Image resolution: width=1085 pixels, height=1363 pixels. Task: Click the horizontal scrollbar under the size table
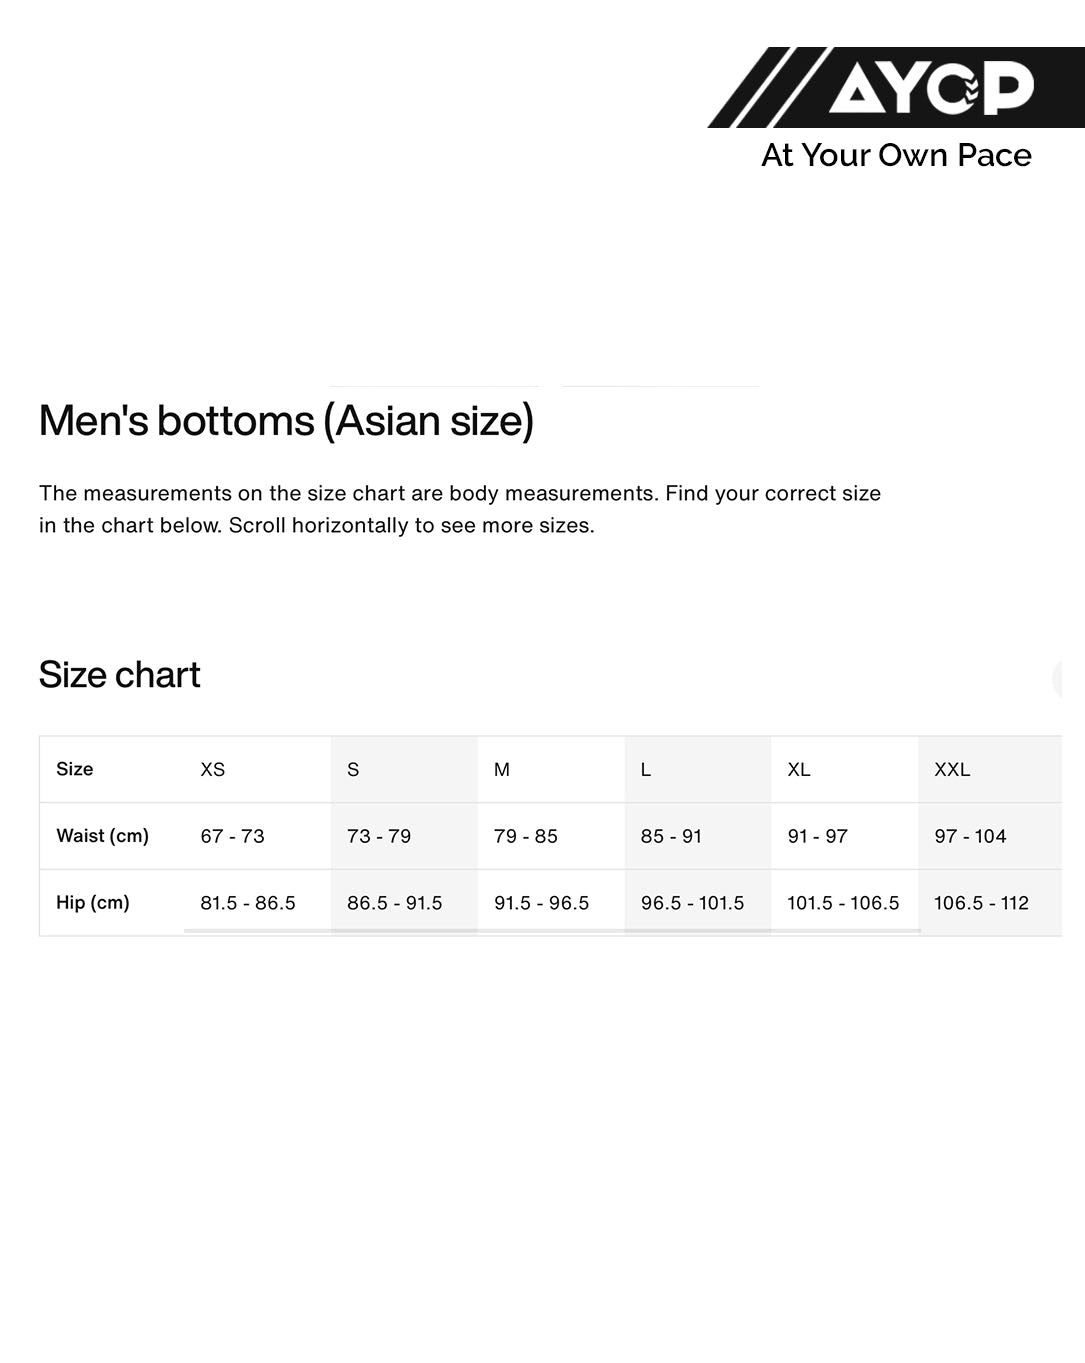[x=551, y=931]
